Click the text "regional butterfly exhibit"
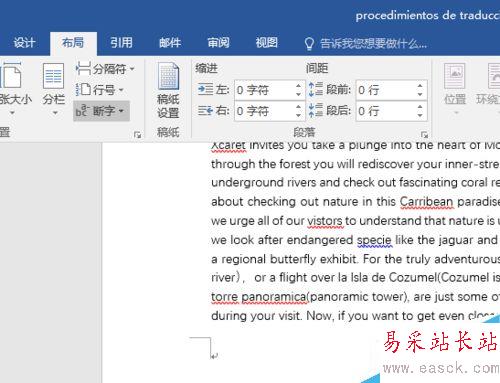Viewport: 500px width, 383px height. [289, 259]
